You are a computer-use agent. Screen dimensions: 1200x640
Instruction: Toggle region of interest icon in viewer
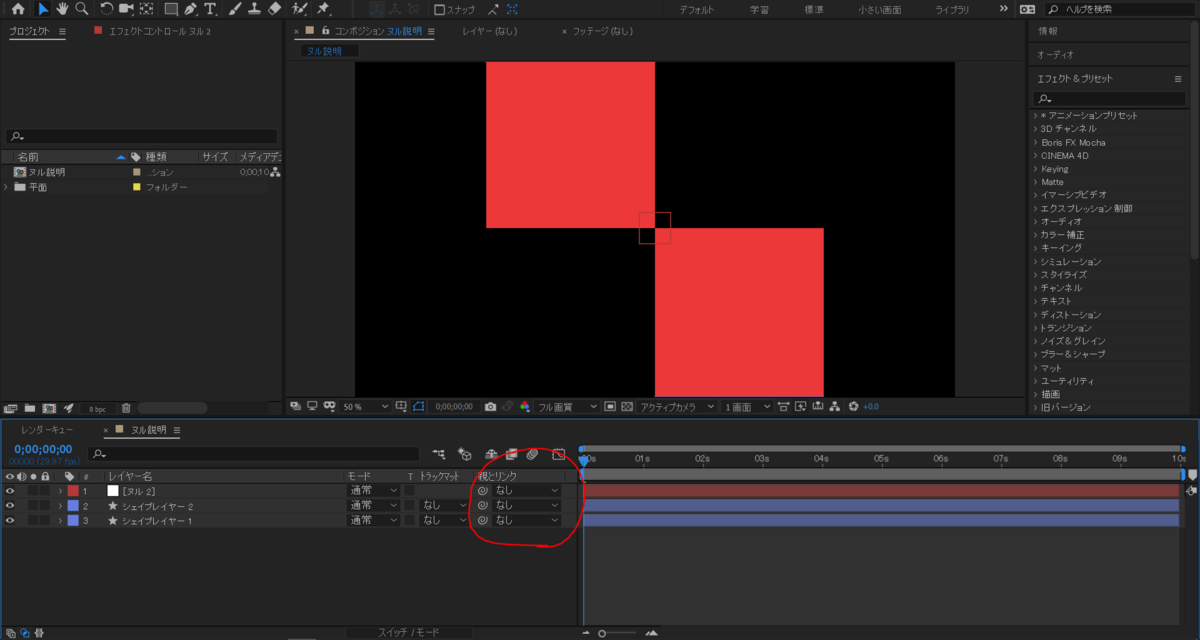pos(610,407)
